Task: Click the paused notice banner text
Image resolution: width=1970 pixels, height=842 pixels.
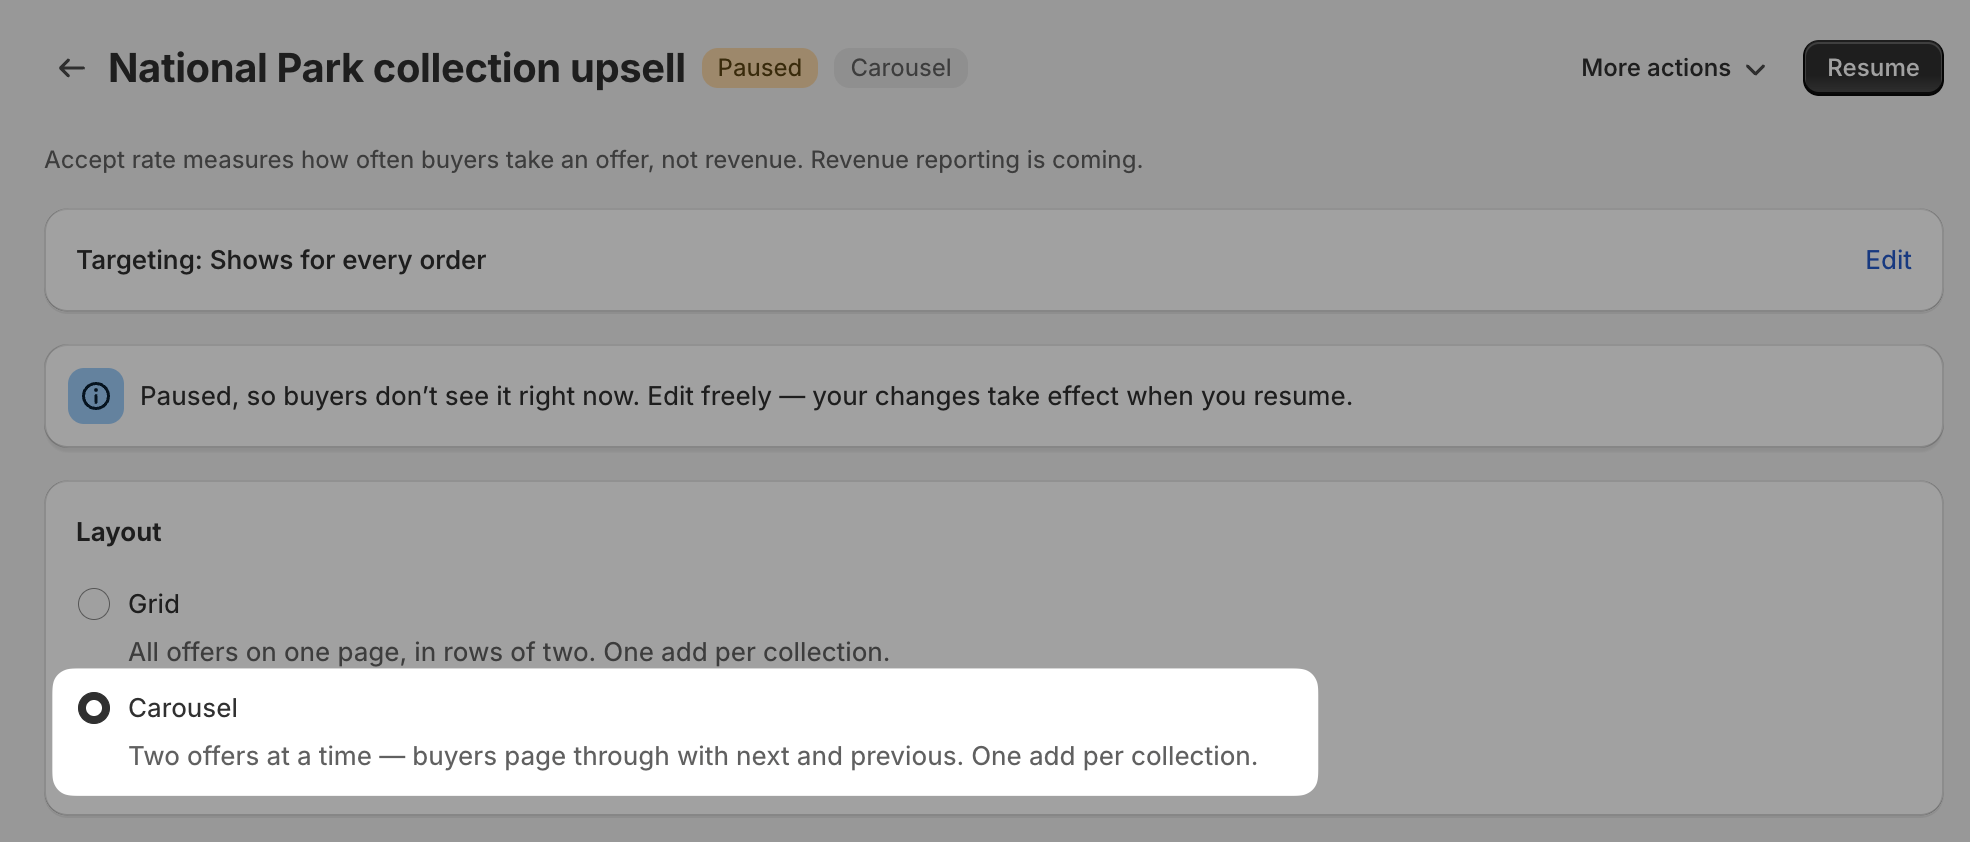Action: coord(746,396)
